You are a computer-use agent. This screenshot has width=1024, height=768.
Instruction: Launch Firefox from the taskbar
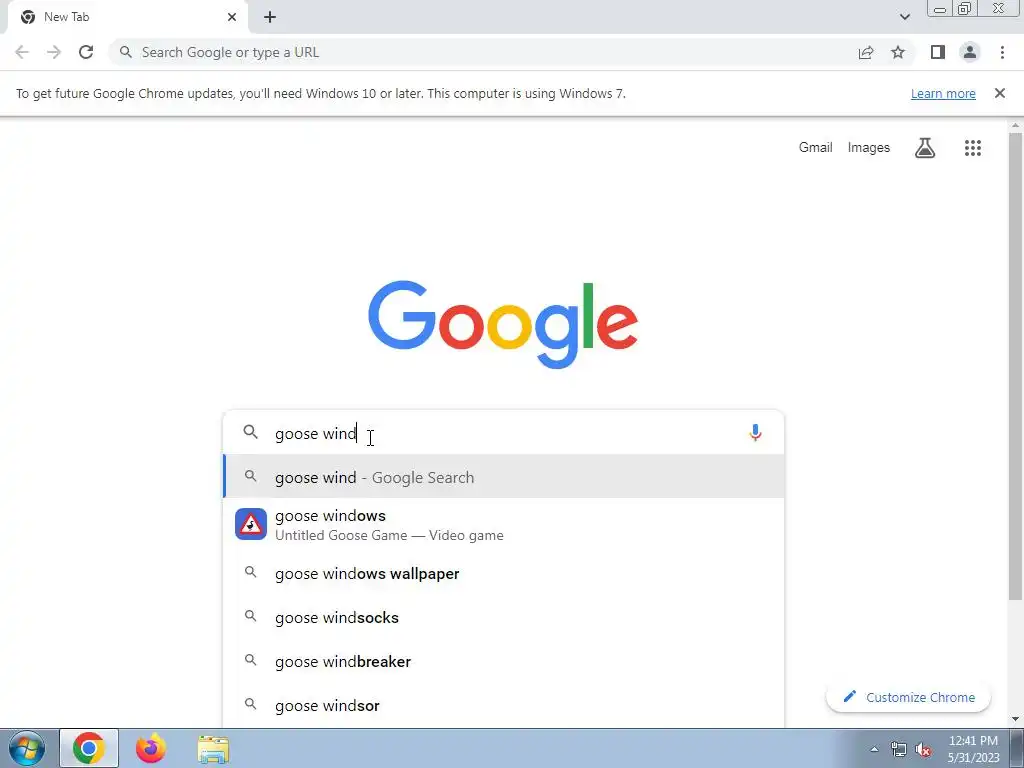pos(150,748)
